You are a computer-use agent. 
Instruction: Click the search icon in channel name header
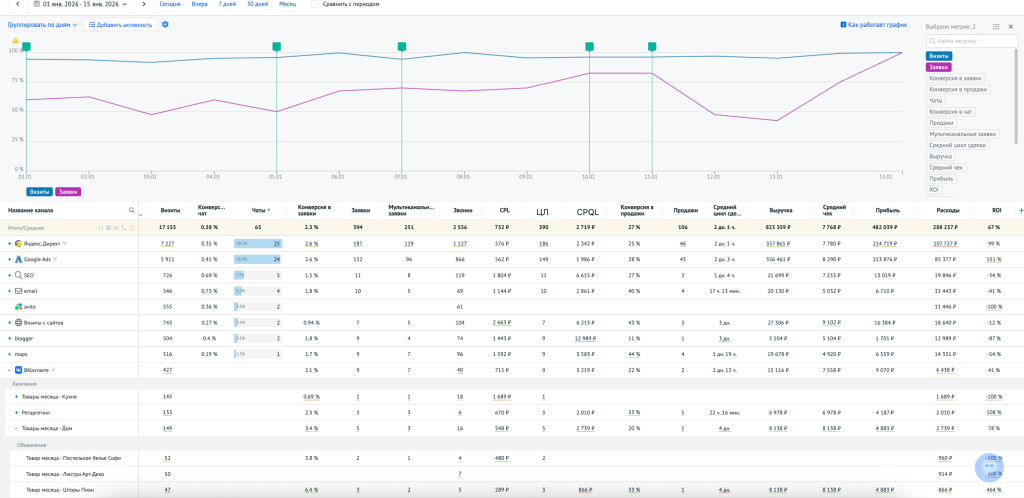coord(131,211)
